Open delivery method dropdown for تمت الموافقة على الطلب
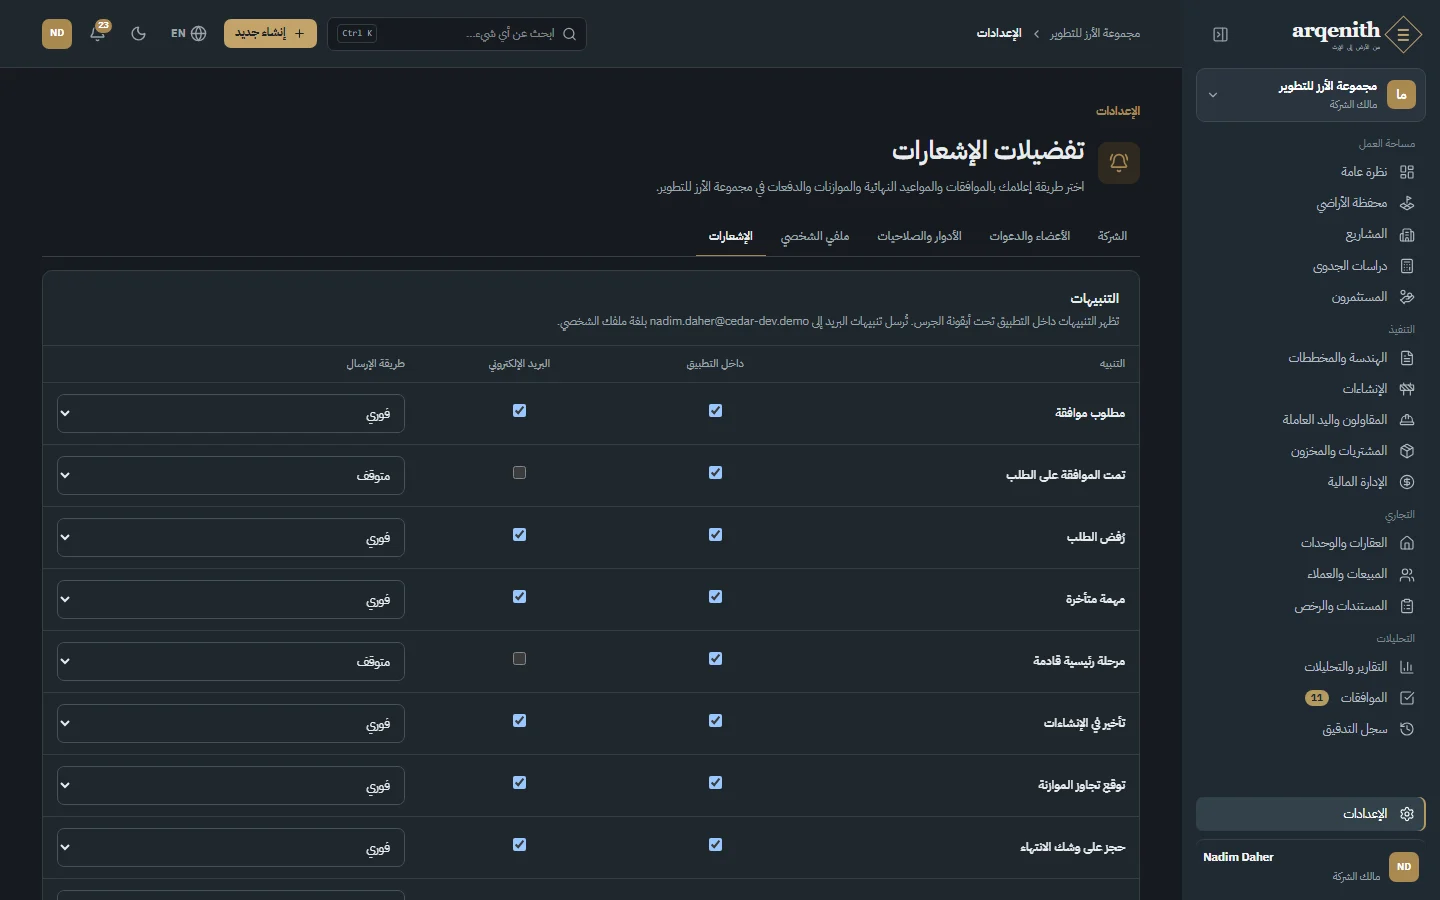The height and width of the screenshot is (900, 1440). click(231, 476)
